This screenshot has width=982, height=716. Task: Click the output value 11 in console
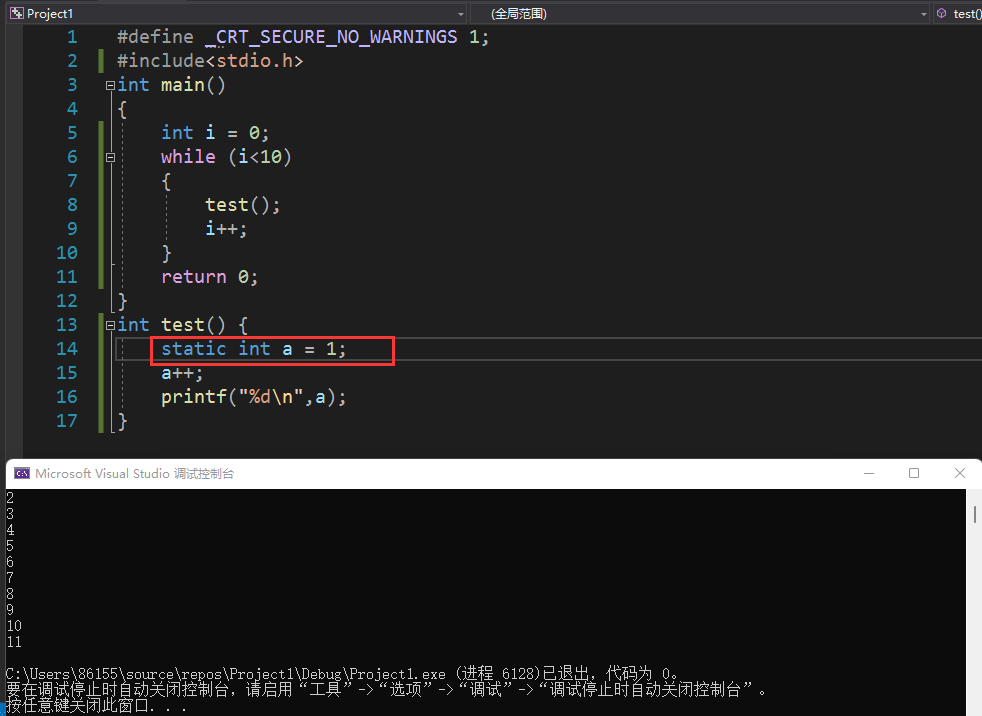[14, 642]
